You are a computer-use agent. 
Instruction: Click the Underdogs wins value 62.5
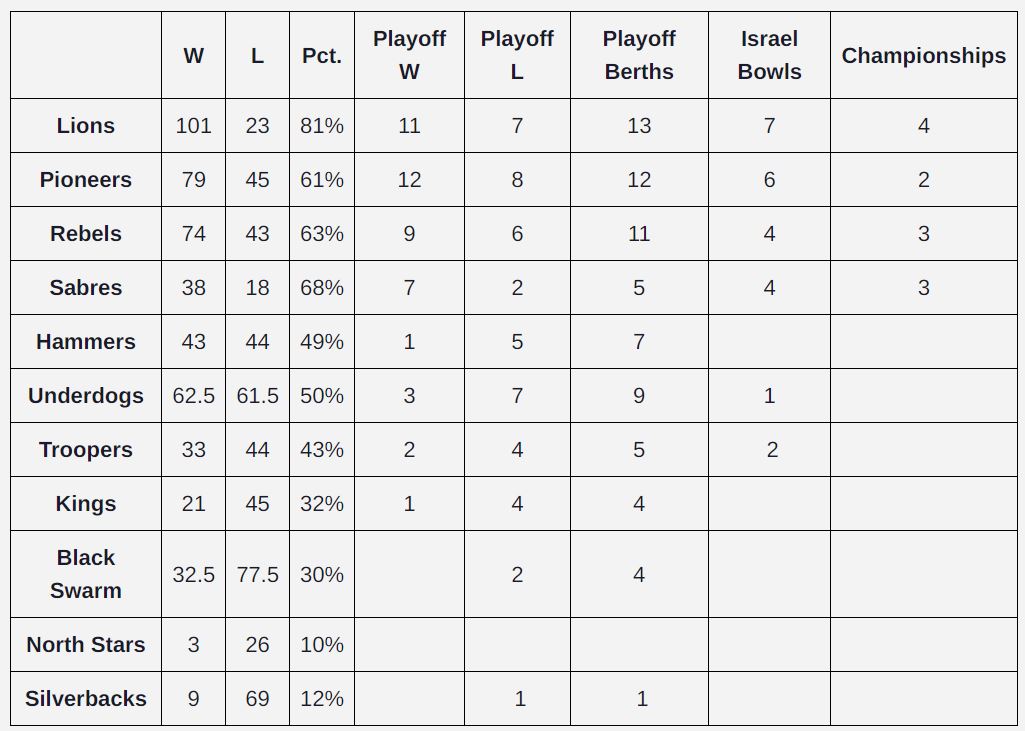tap(193, 396)
